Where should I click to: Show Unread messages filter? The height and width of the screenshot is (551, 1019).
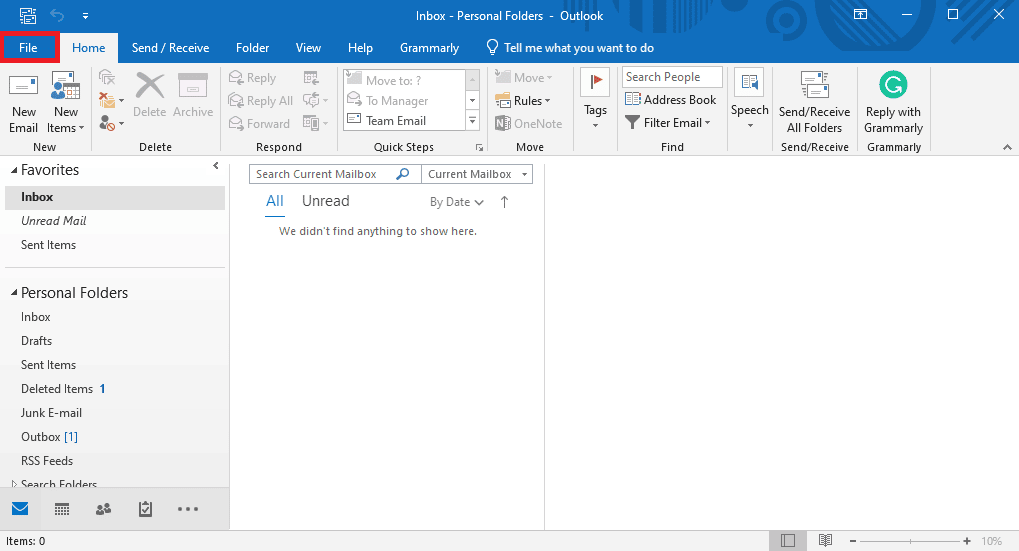pyautogui.click(x=326, y=201)
